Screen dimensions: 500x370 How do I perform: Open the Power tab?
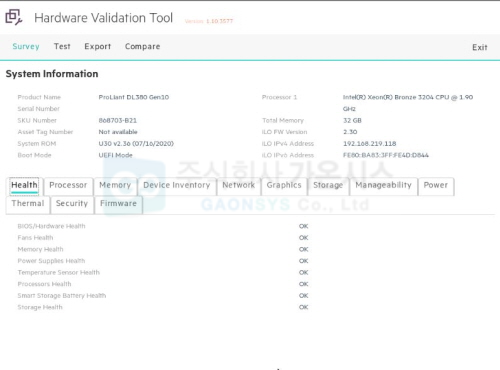click(x=436, y=186)
